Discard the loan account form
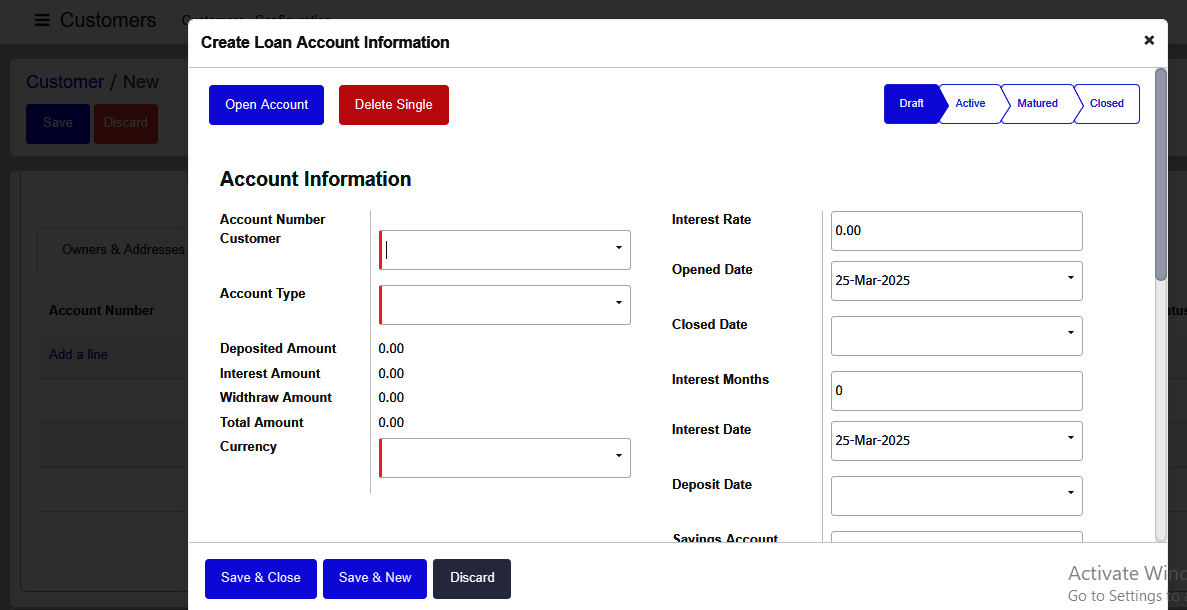This screenshot has height=610, width=1187. click(x=471, y=578)
